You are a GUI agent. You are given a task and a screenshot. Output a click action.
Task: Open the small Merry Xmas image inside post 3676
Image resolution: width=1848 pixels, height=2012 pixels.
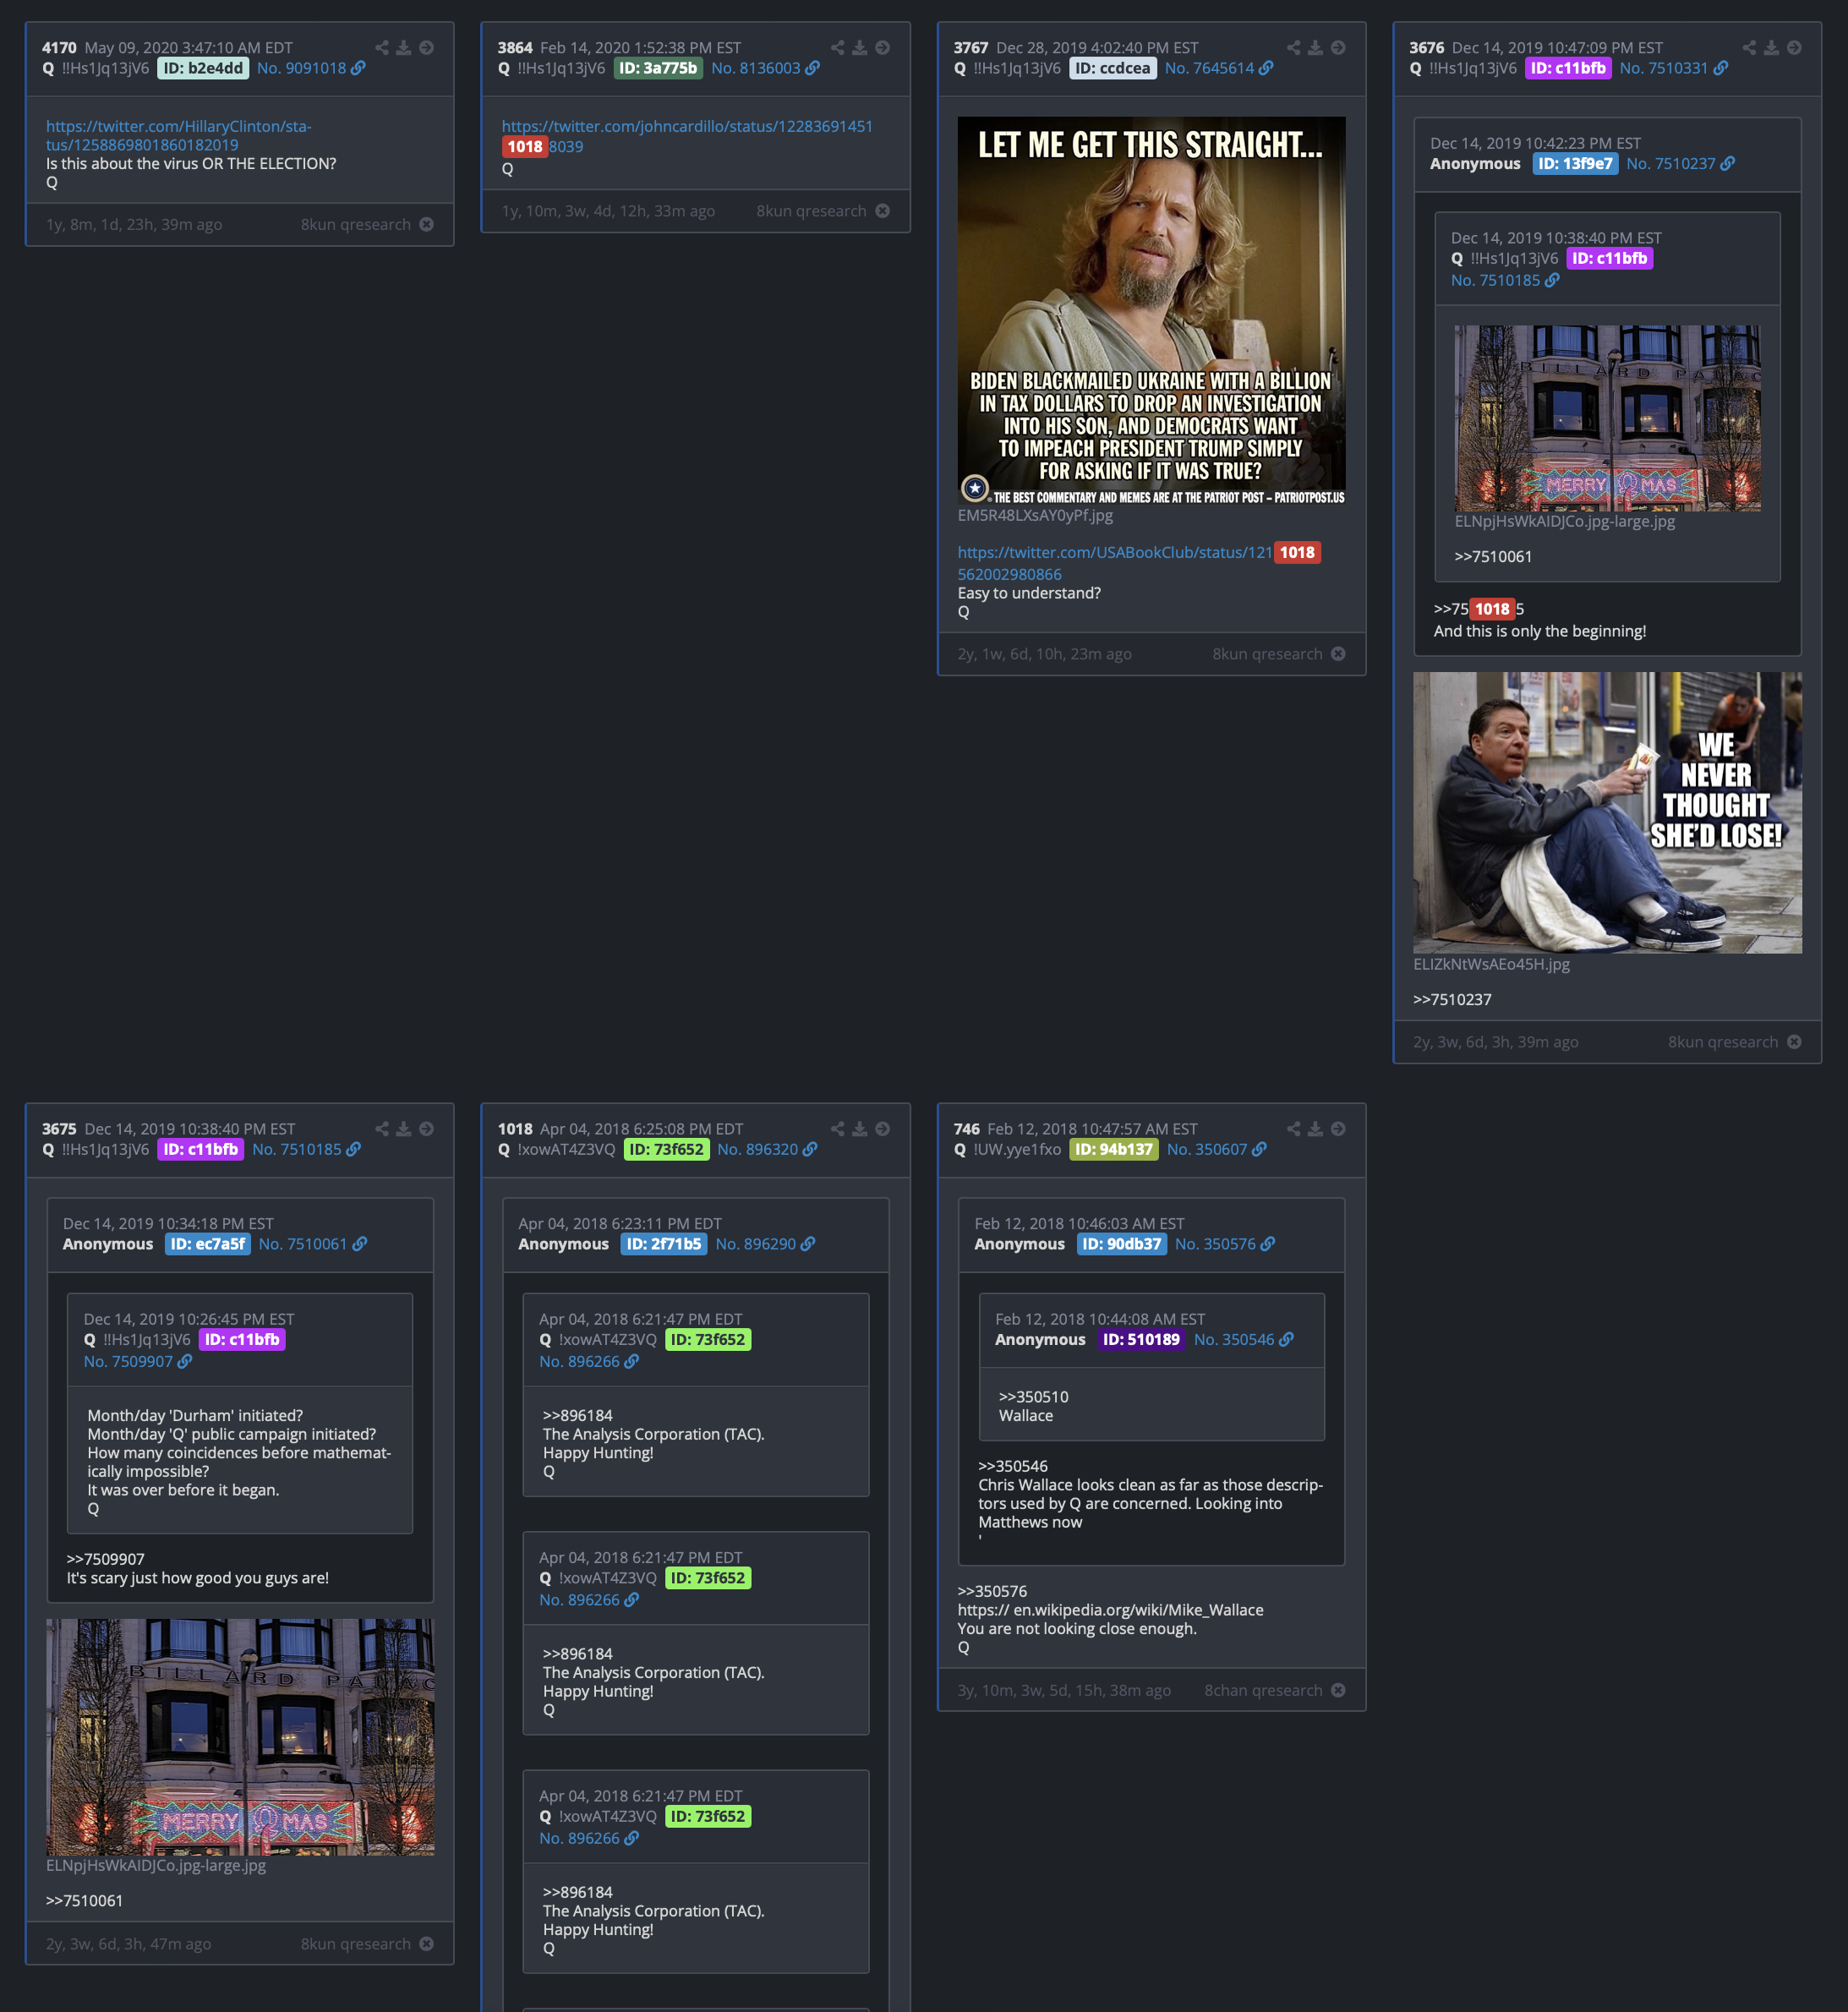click(1607, 418)
